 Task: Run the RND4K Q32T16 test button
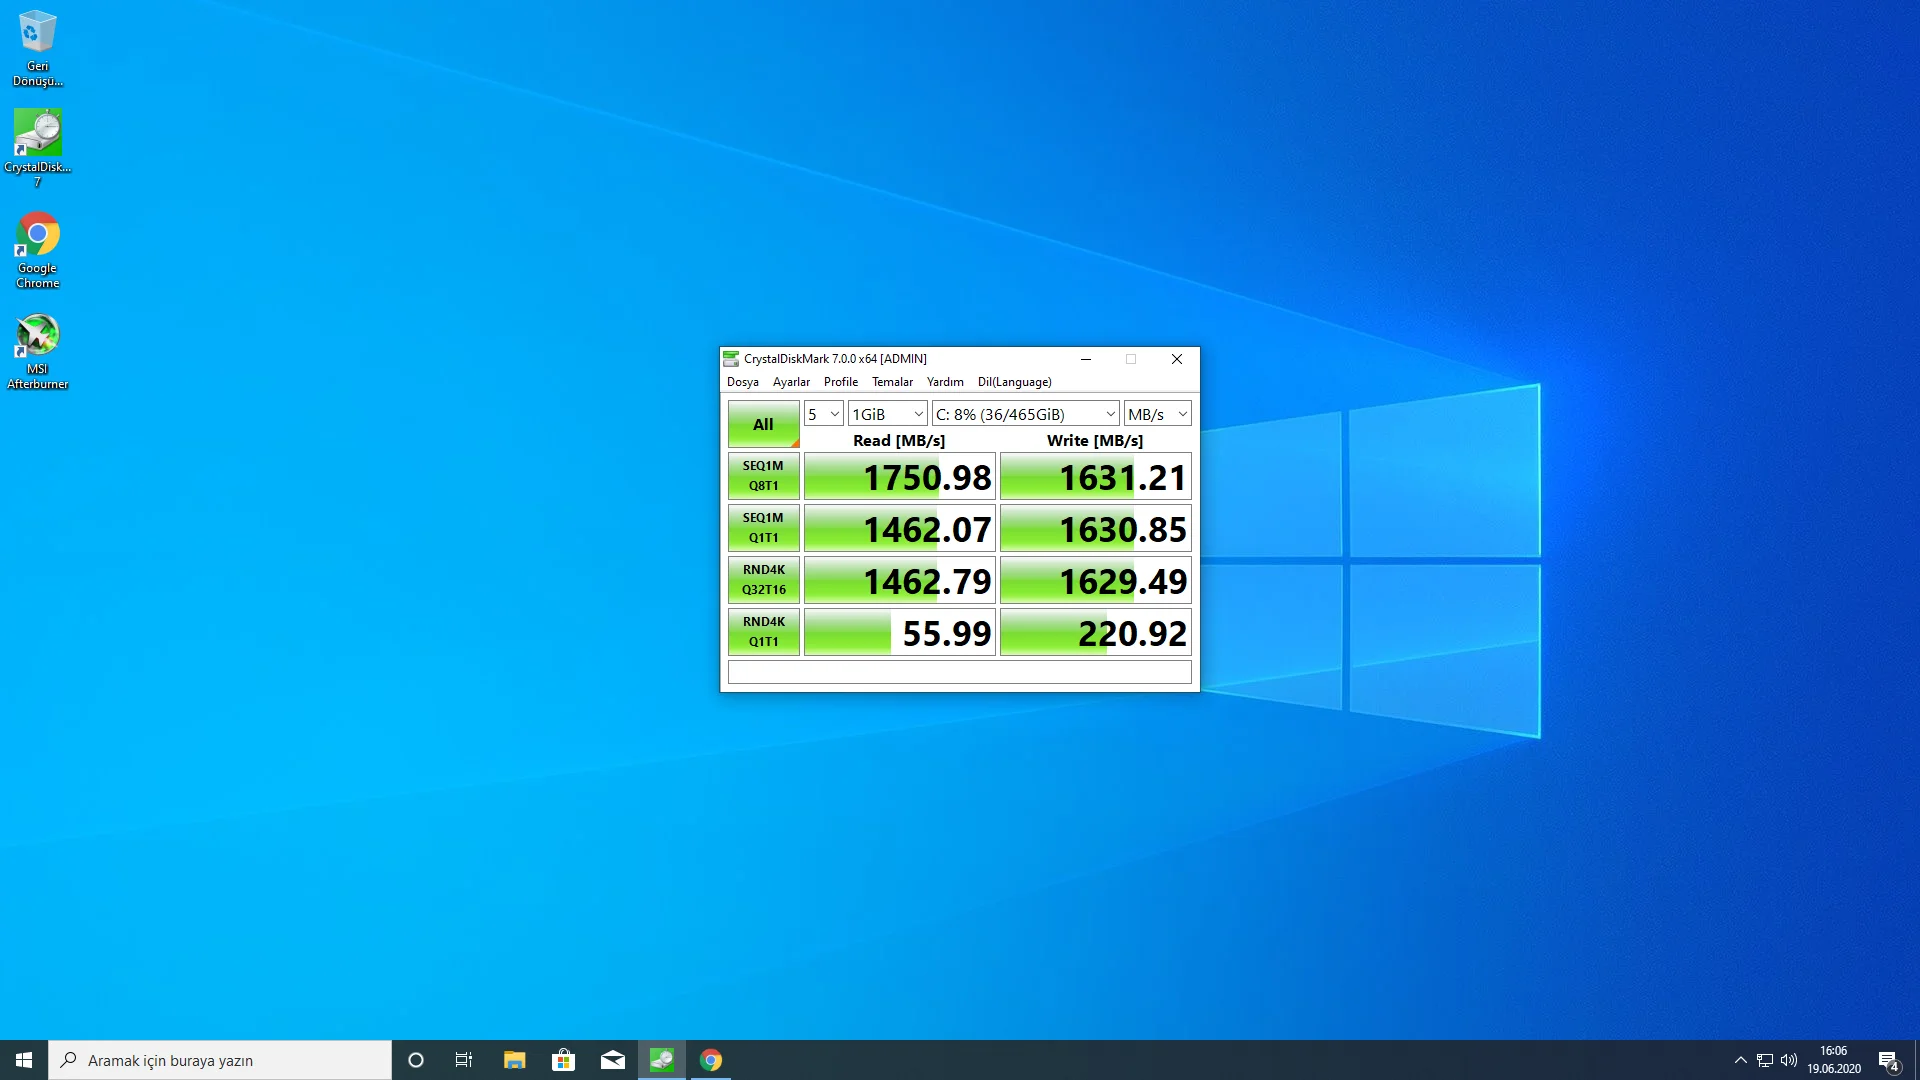pos(763,580)
